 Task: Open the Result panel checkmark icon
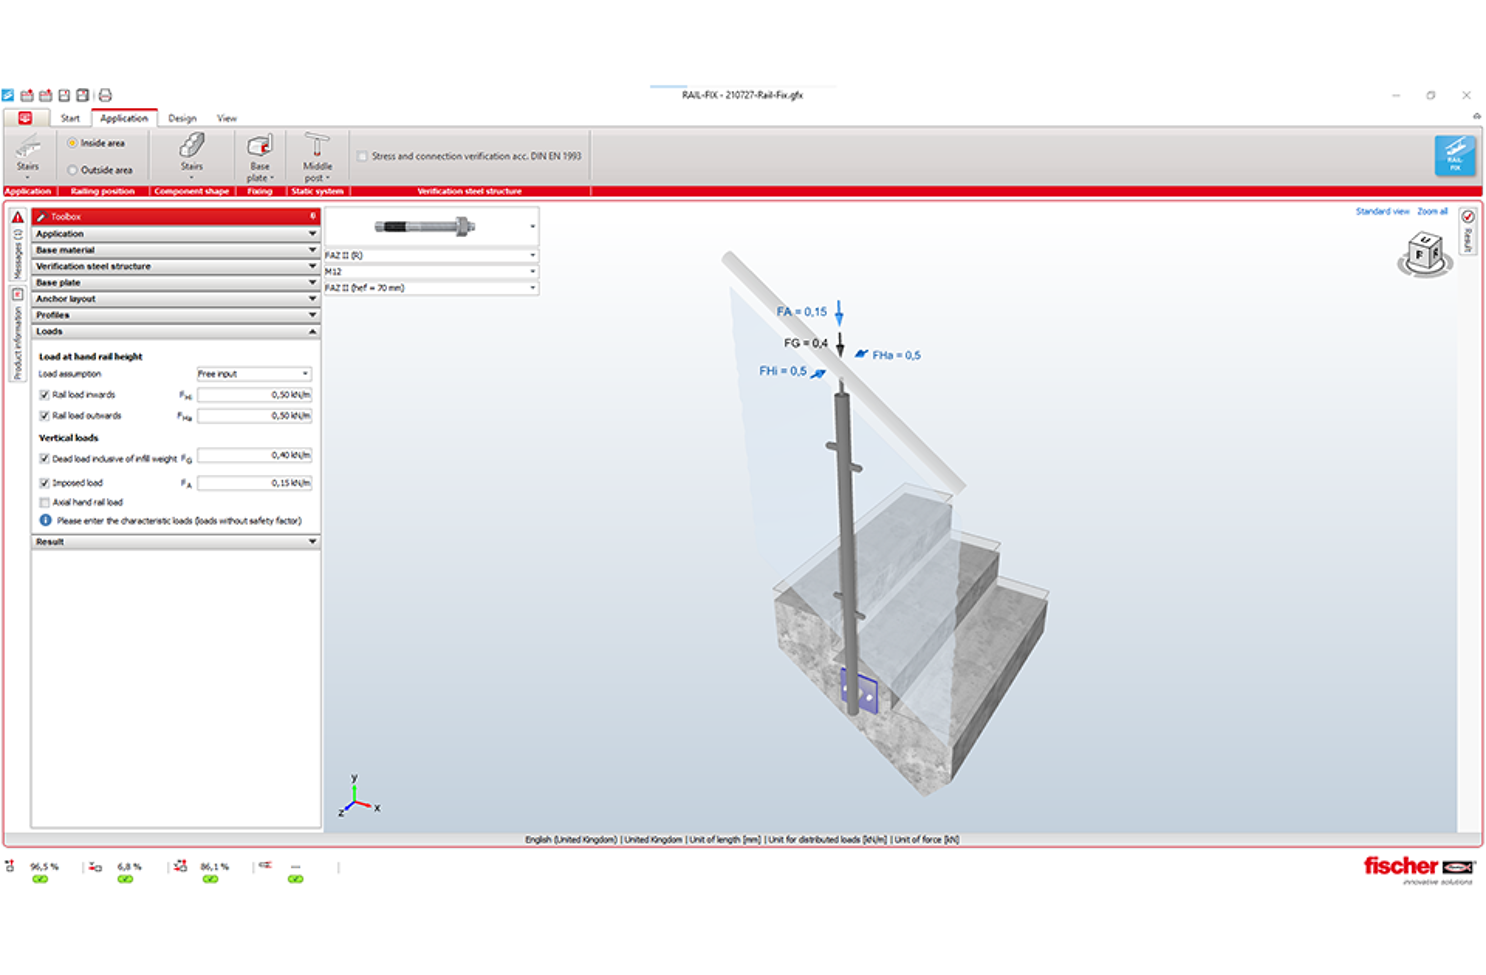click(1468, 217)
